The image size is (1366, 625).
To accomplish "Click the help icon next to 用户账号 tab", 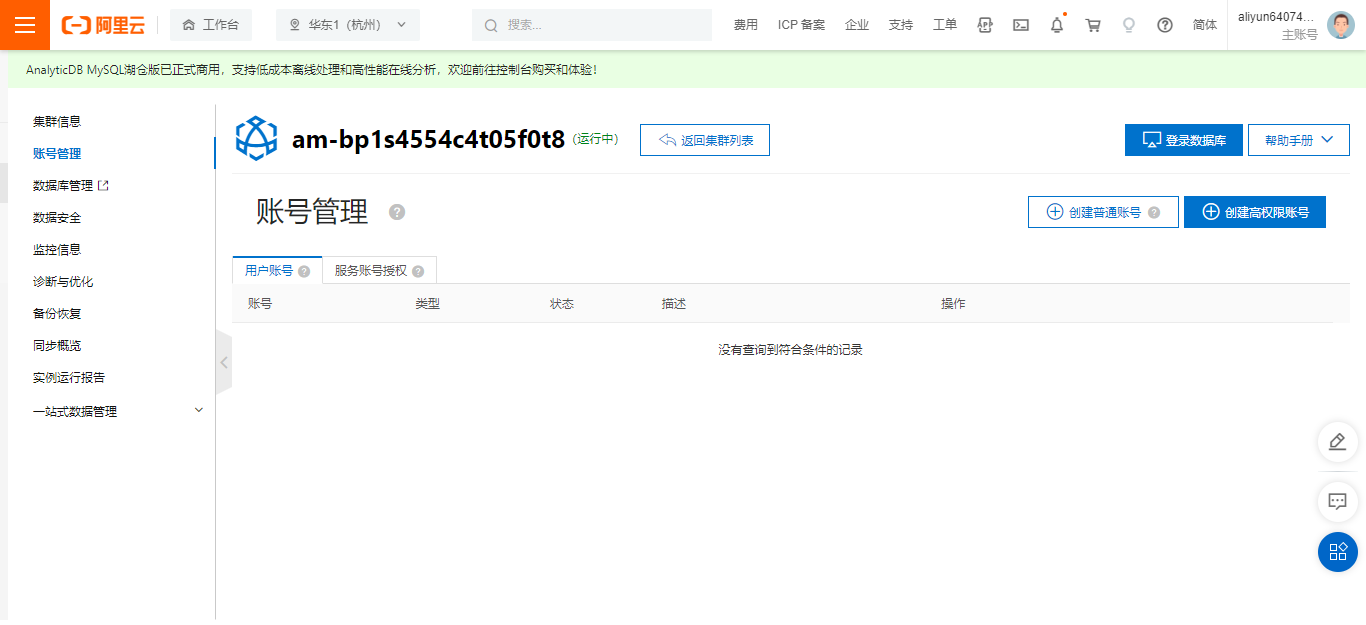I will pyautogui.click(x=304, y=271).
